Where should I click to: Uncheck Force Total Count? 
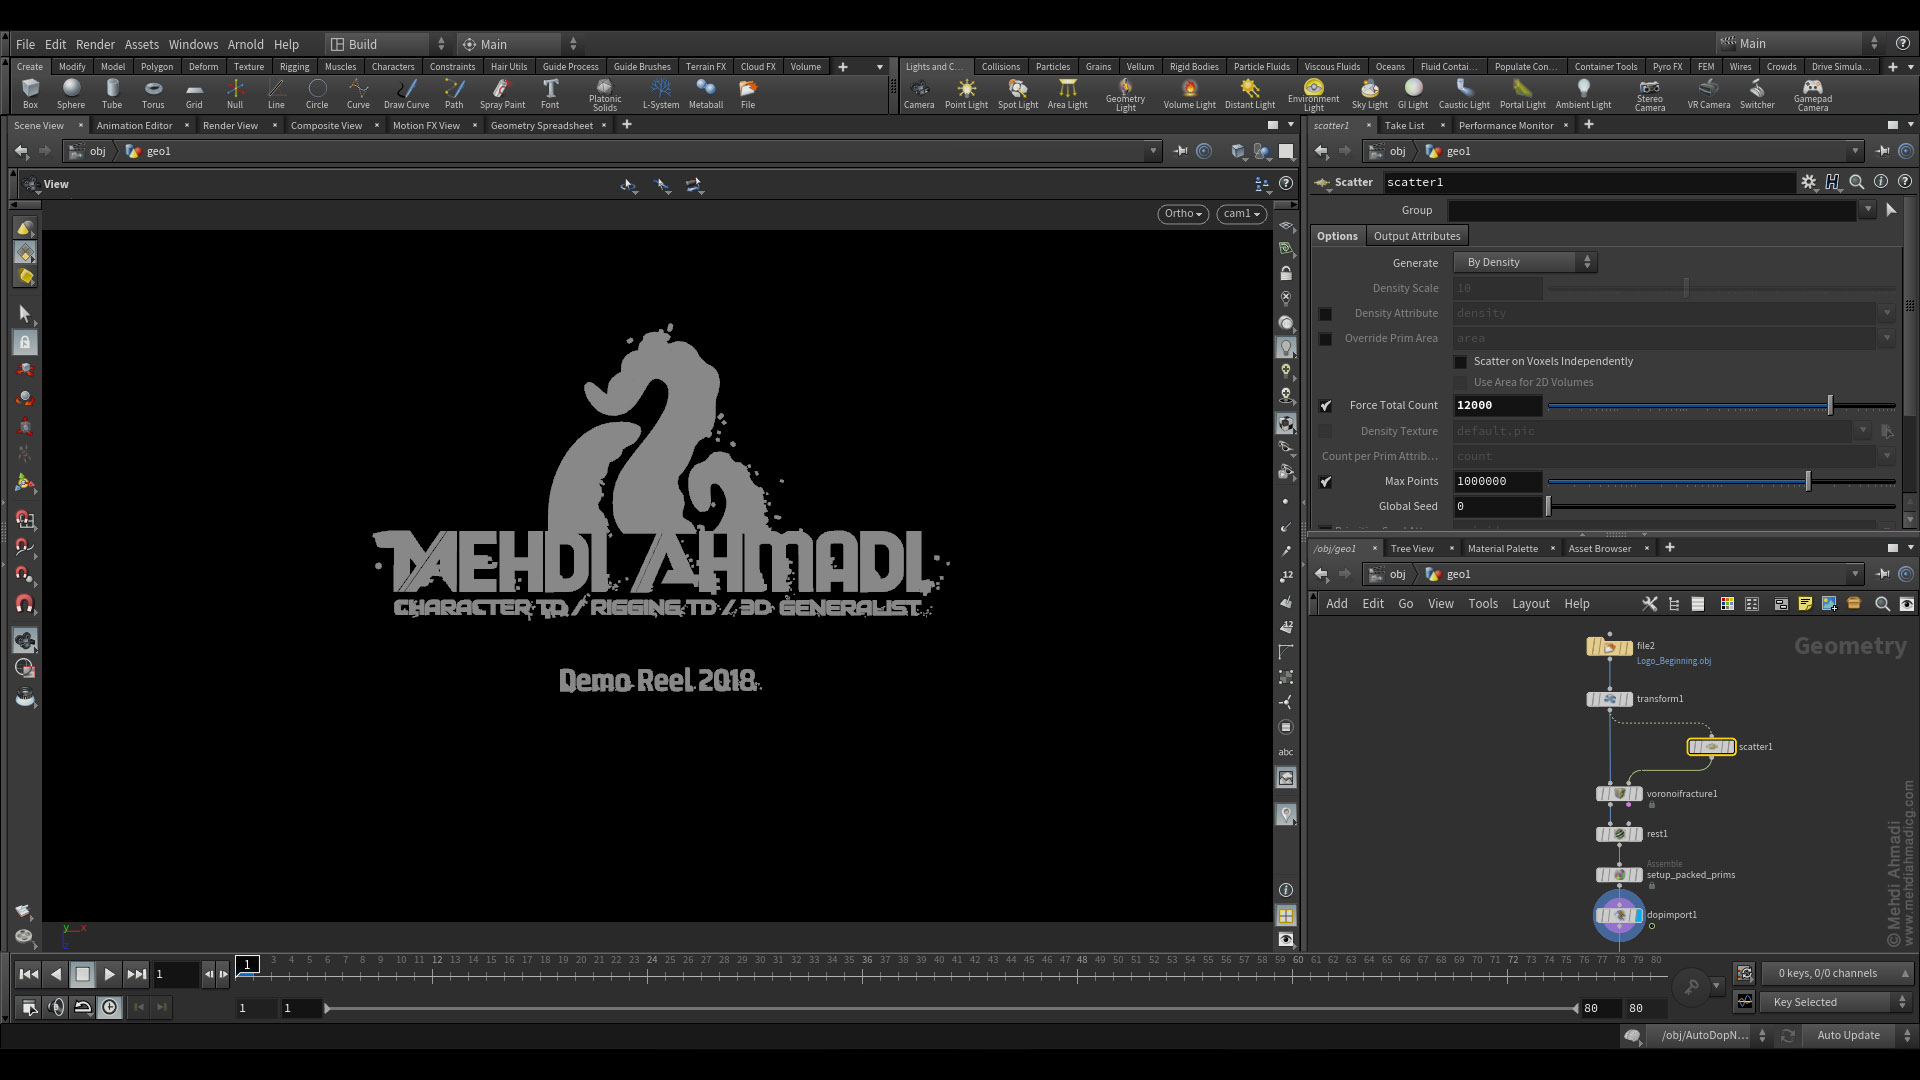[1325, 406]
